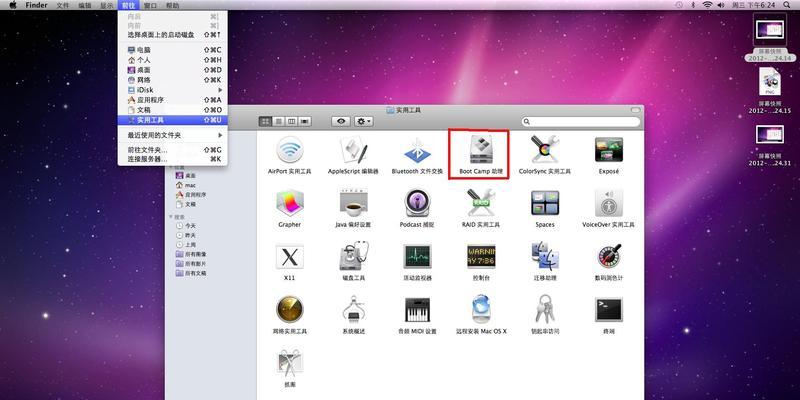Select the X11 app icon
800x400 pixels.
tap(290, 256)
